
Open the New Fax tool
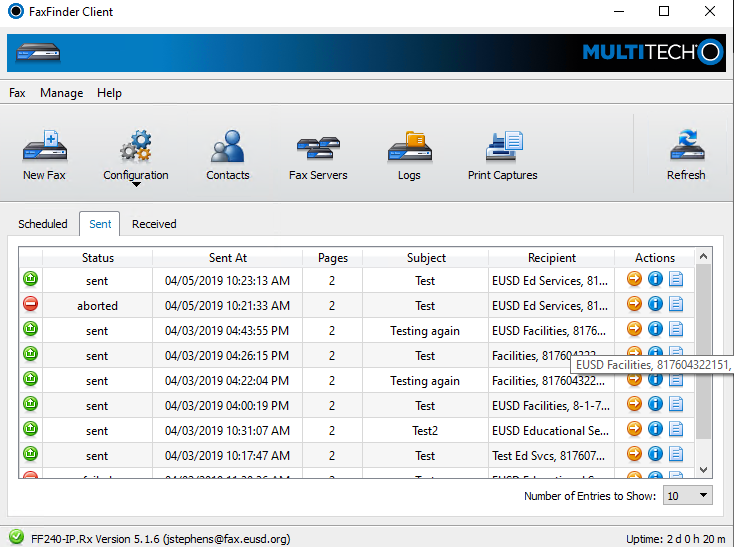click(44, 155)
